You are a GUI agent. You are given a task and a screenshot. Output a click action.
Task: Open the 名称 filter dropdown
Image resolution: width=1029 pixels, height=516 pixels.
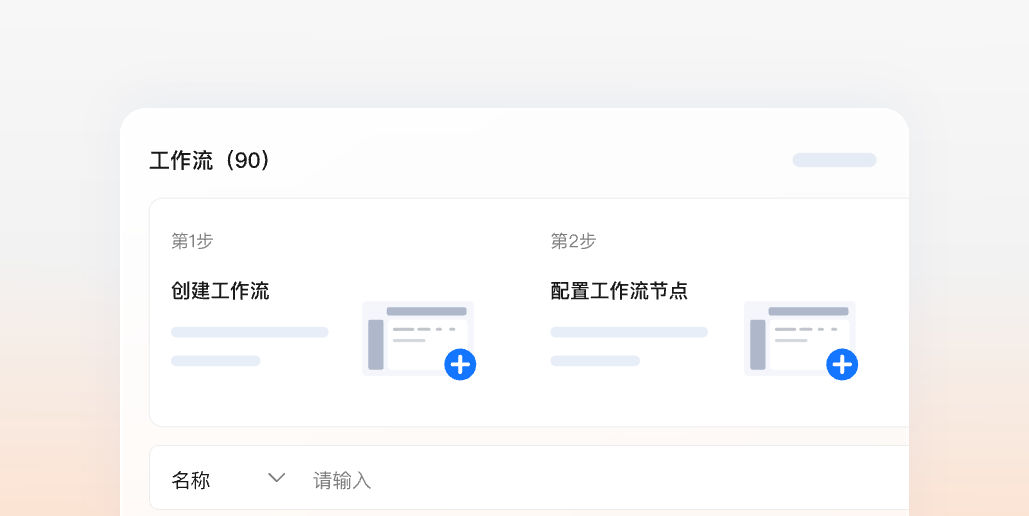(228, 479)
